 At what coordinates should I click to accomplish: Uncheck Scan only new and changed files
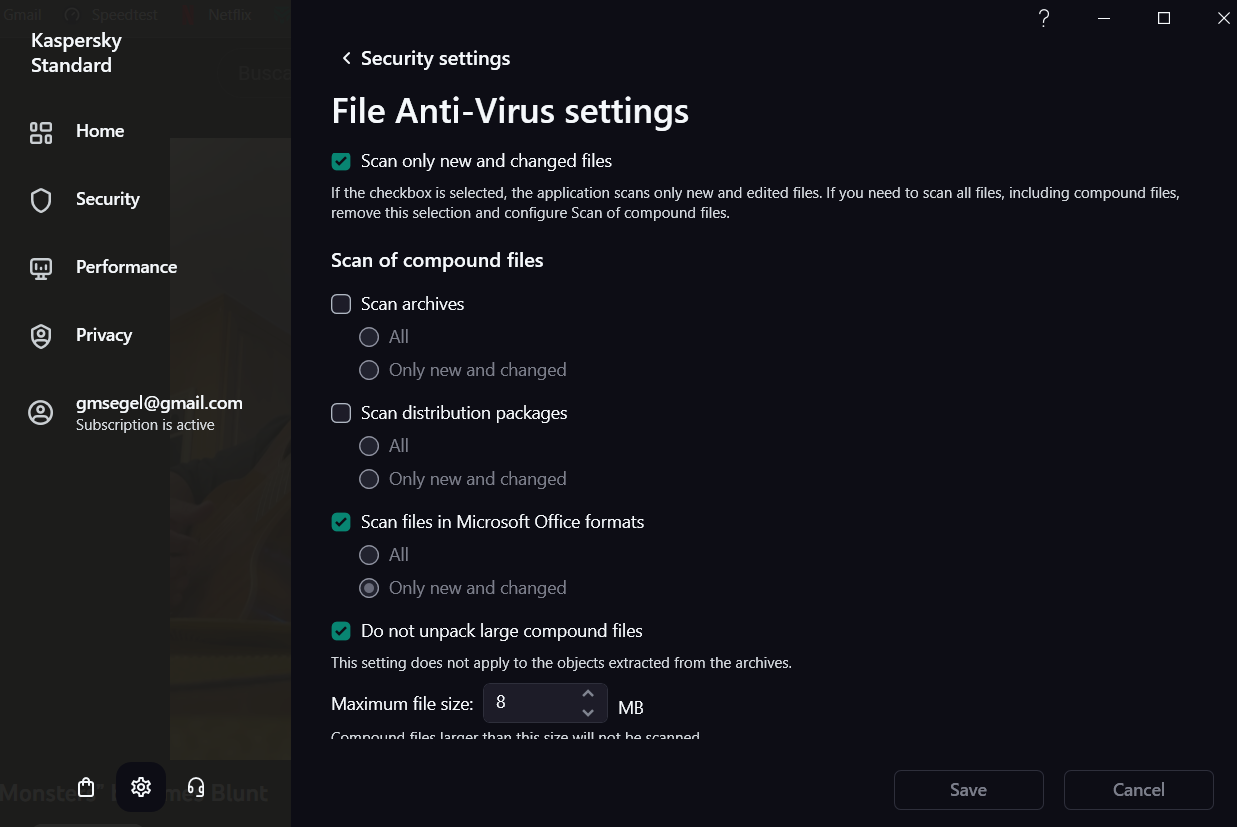pos(341,161)
